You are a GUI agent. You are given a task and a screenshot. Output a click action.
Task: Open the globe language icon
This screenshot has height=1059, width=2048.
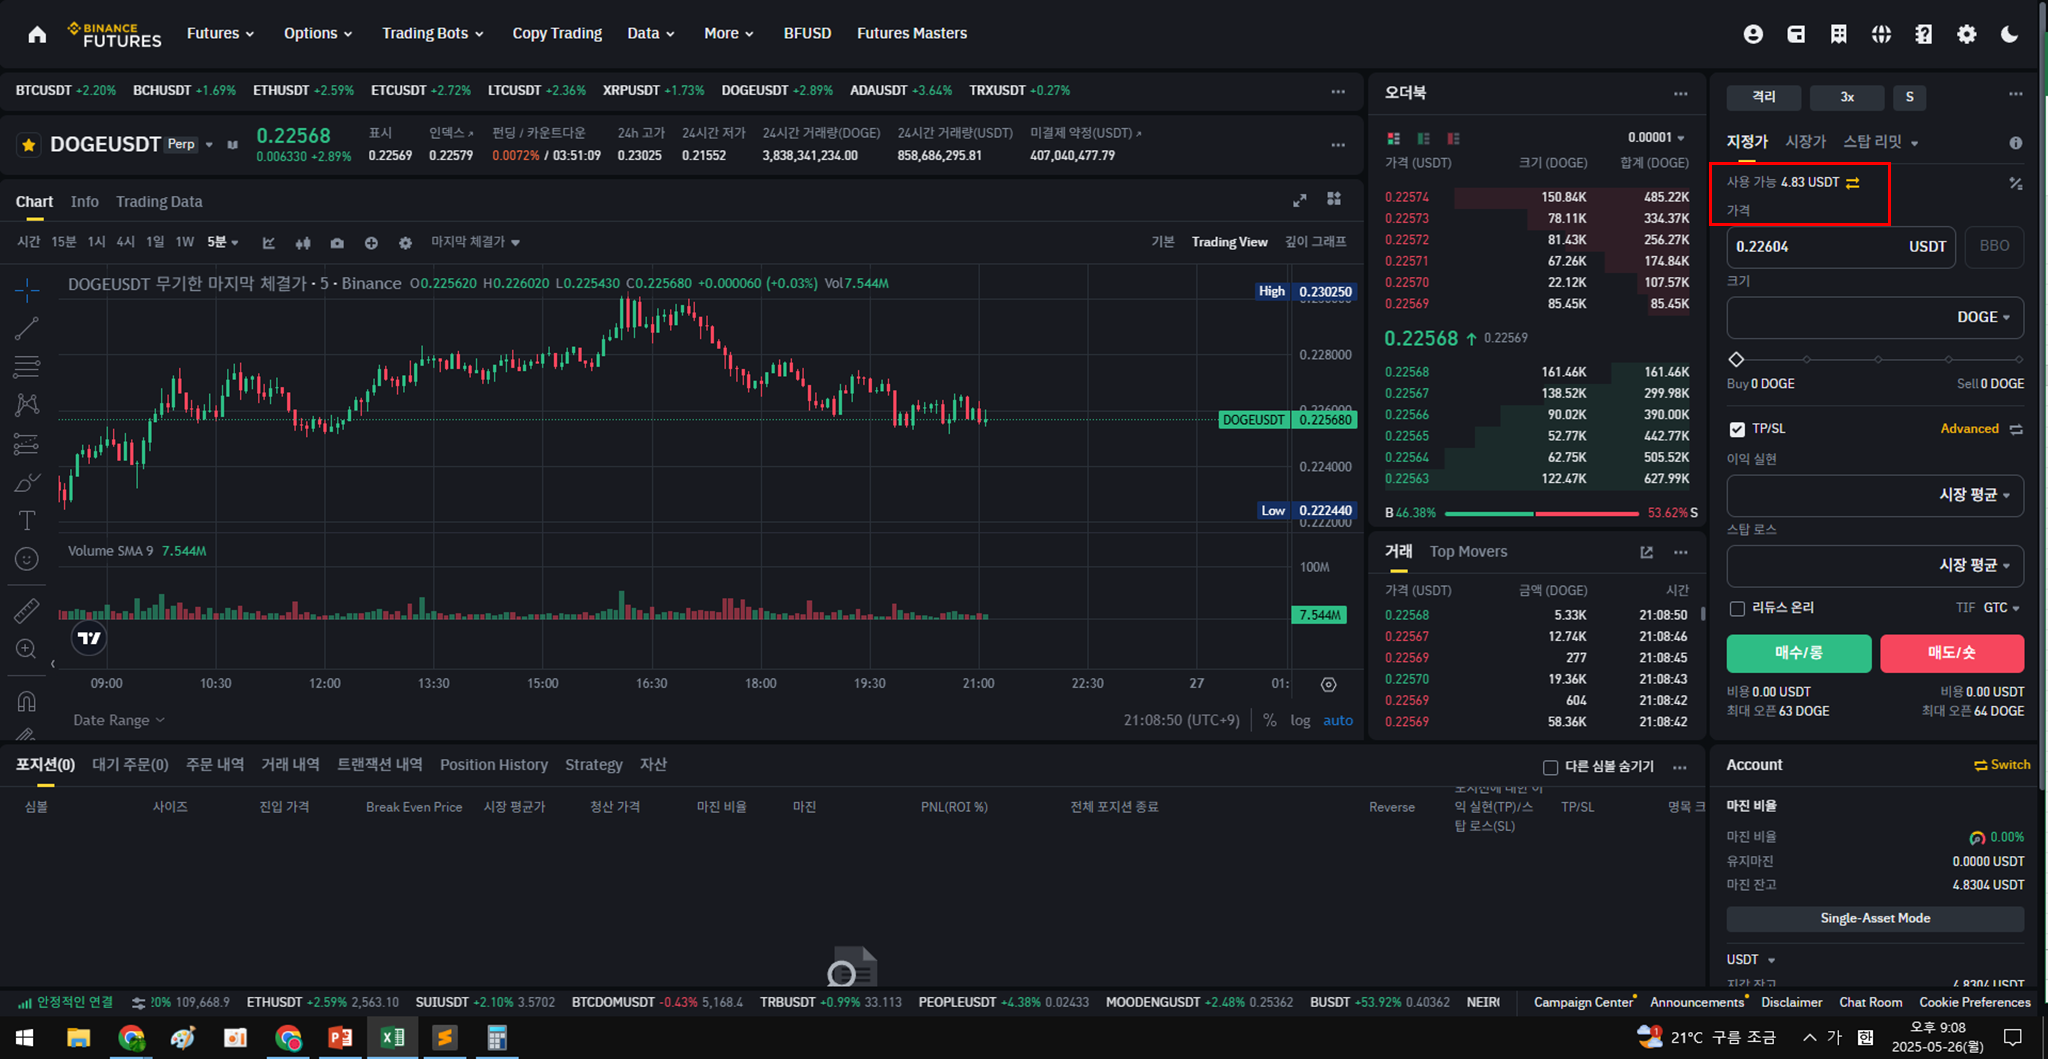pyautogui.click(x=1881, y=34)
